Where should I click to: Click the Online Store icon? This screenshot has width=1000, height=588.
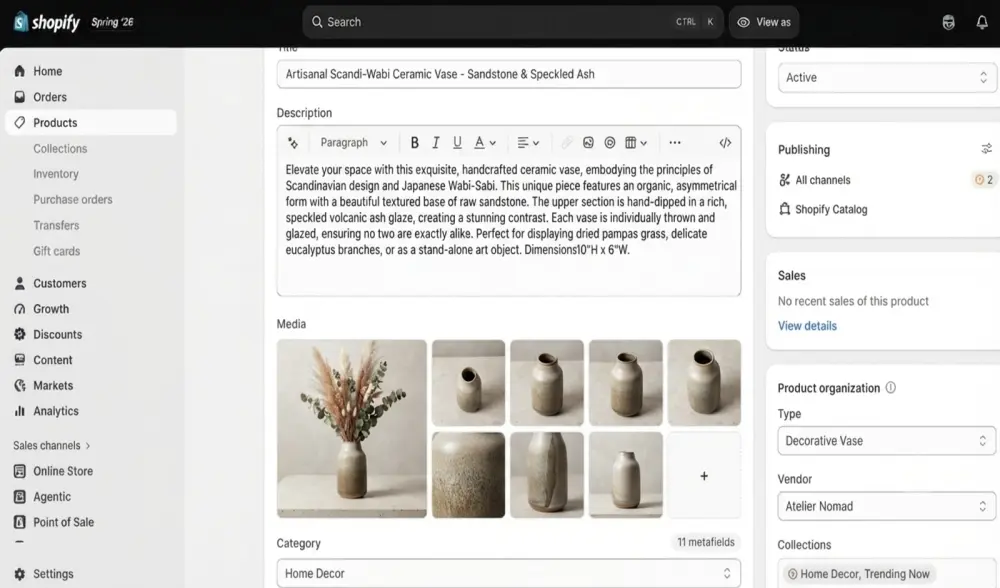[x=20, y=471]
